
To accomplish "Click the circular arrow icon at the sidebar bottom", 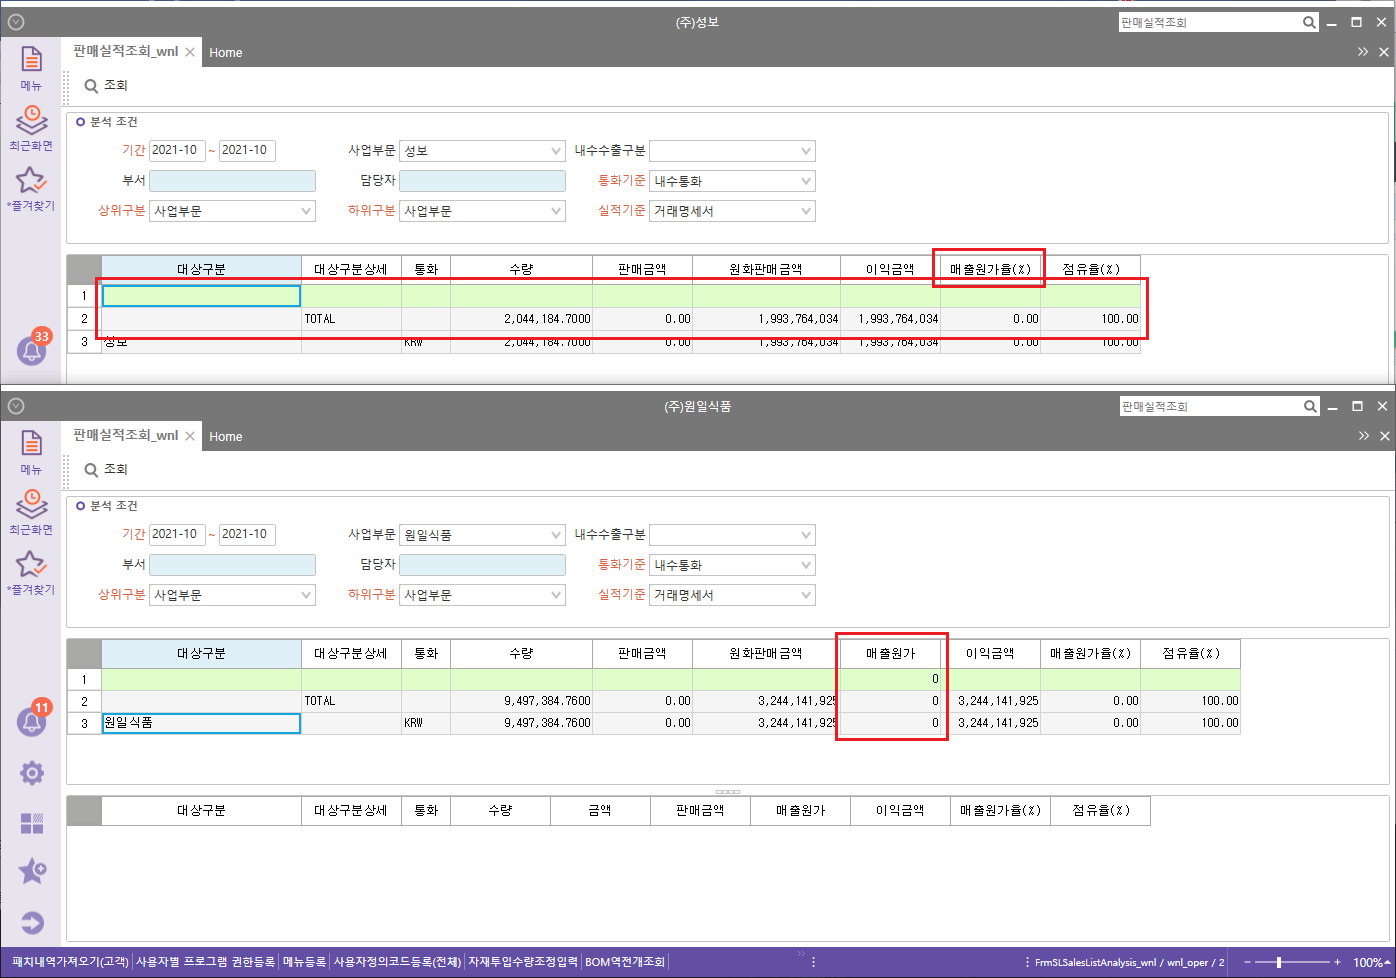I will tap(32, 923).
